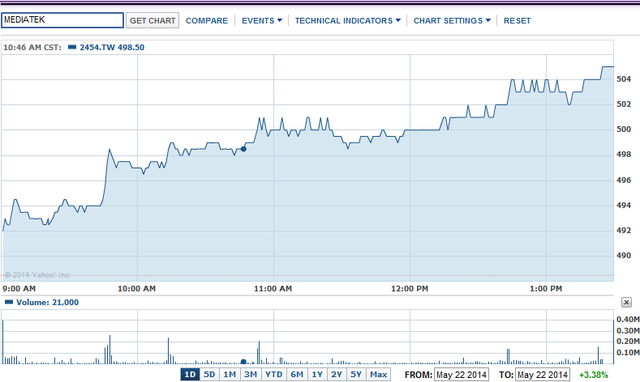Viewport: 640px width, 382px height.
Task: Click the 10:46 AM CST timestamp
Action: pyautogui.click(x=32, y=47)
